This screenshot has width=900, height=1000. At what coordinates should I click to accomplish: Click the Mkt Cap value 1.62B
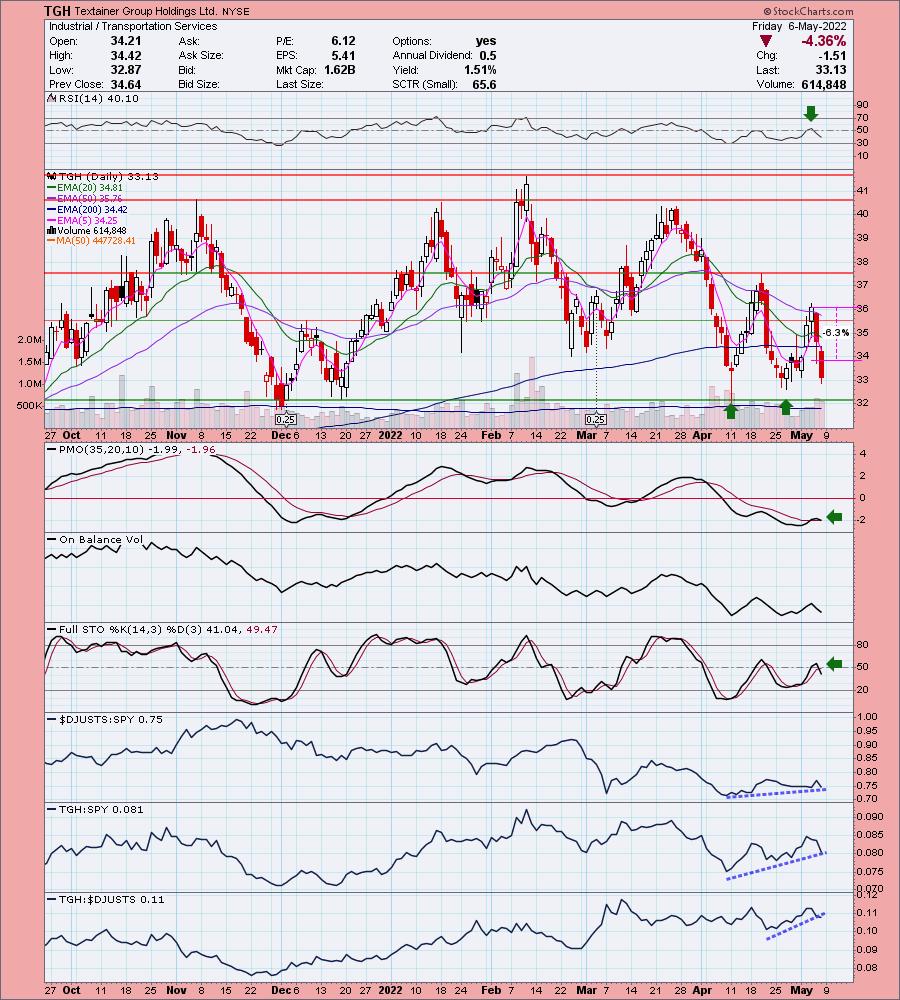pyautogui.click(x=339, y=70)
